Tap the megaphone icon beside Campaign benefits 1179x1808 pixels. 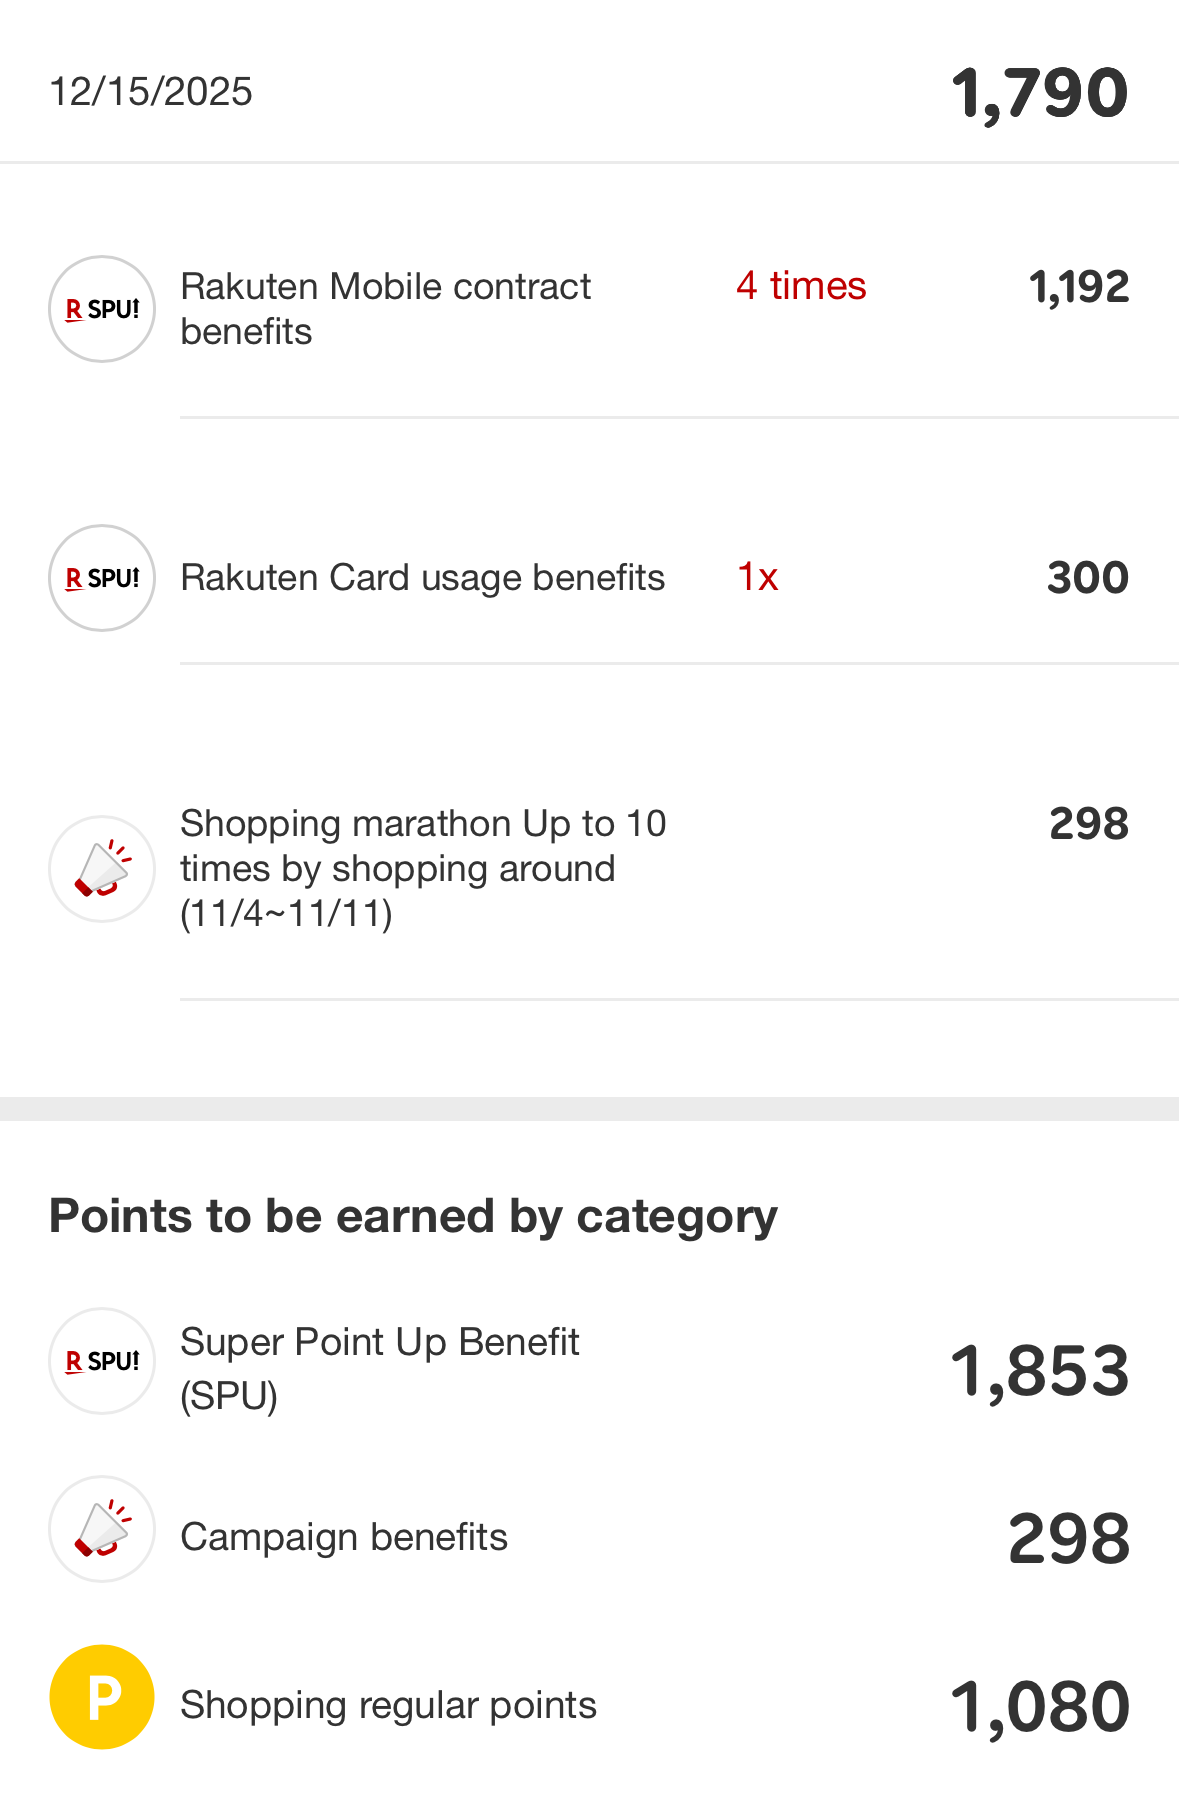[x=102, y=1529]
